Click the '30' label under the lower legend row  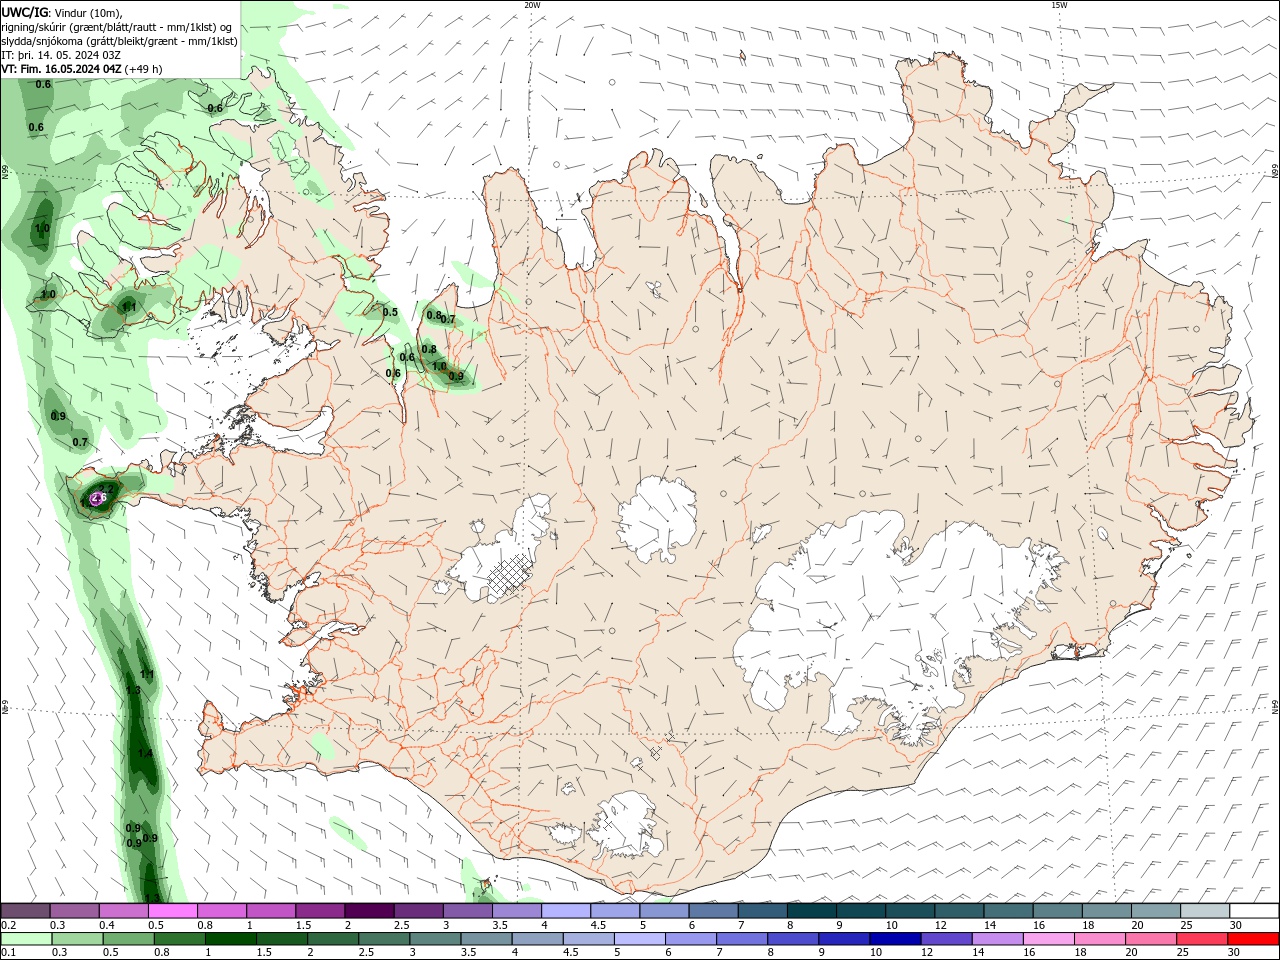pos(1236,952)
